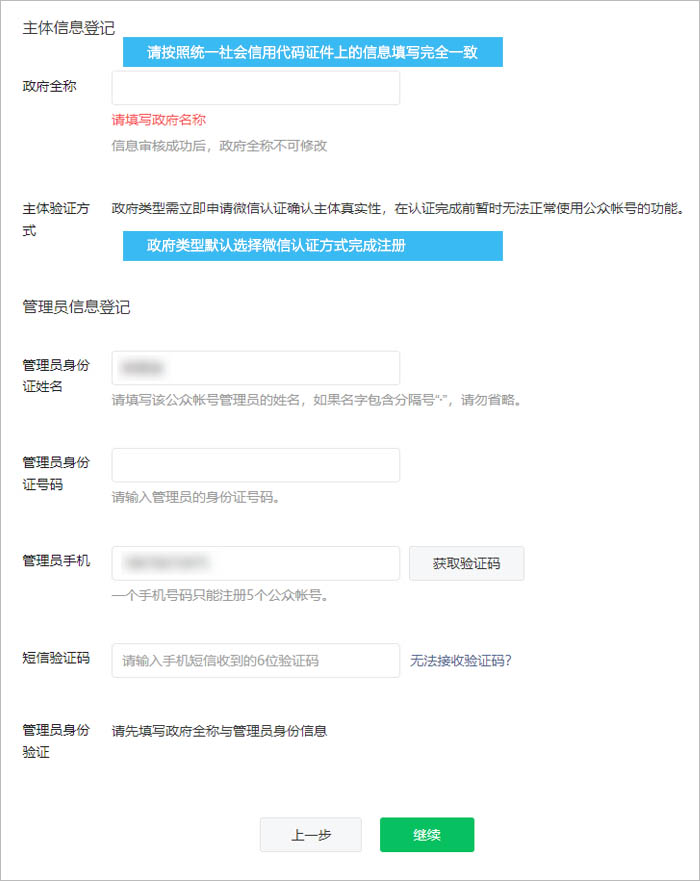Click the blue 统一社会信用代码 tip banner
The width and height of the screenshot is (700, 881).
pyautogui.click(x=312, y=53)
